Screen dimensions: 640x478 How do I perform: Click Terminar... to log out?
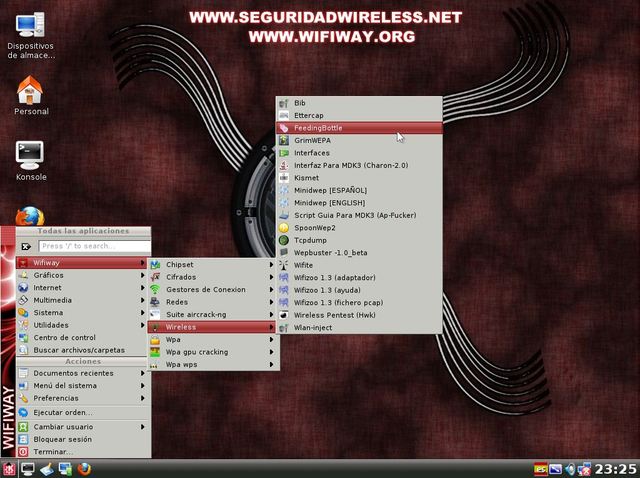pos(82,452)
